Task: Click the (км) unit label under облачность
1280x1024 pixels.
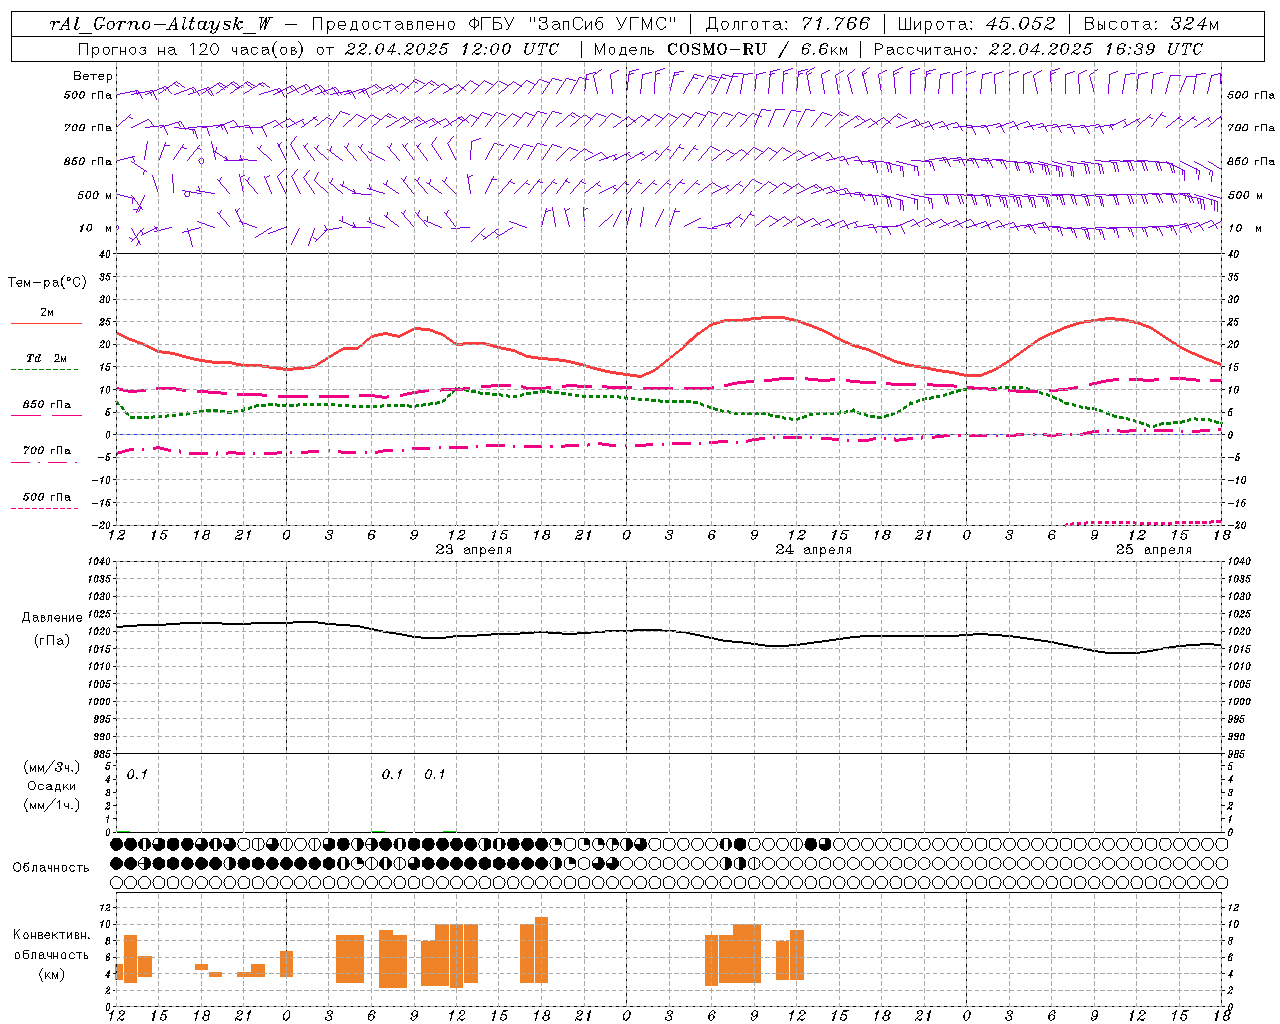Action: [x=53, y=975]
